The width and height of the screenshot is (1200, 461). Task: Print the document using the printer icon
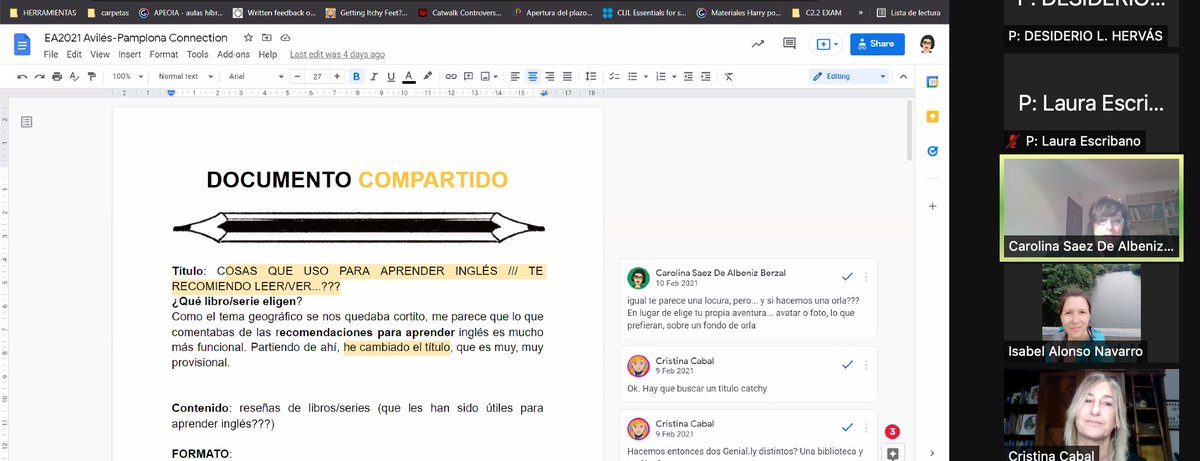(x=57, y=76)
